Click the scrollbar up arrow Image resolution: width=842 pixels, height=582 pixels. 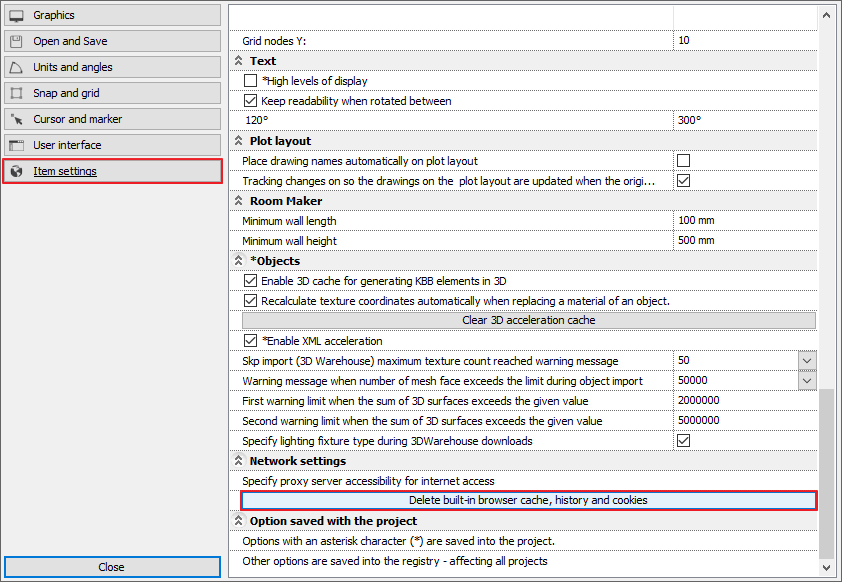coord(826,15)
